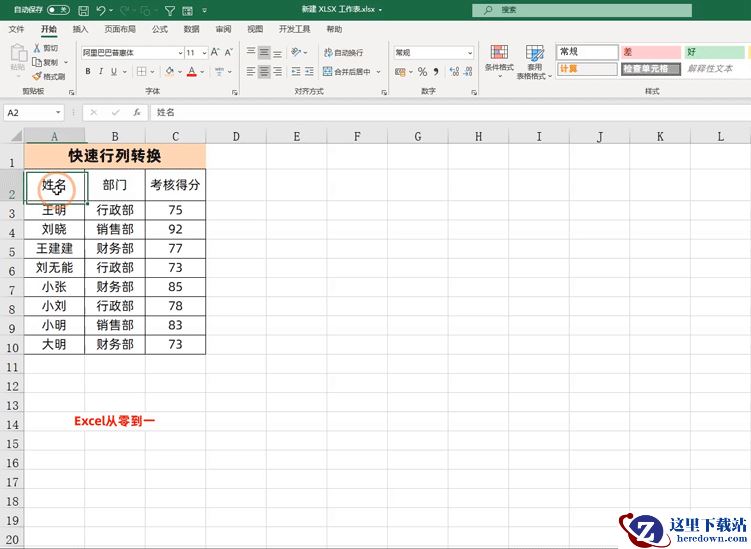Image resolution: width=751 pixels, height=549 pixels.
Task: Click the increase indent icon
Action: pyautogui.click(x=309, y=71)
